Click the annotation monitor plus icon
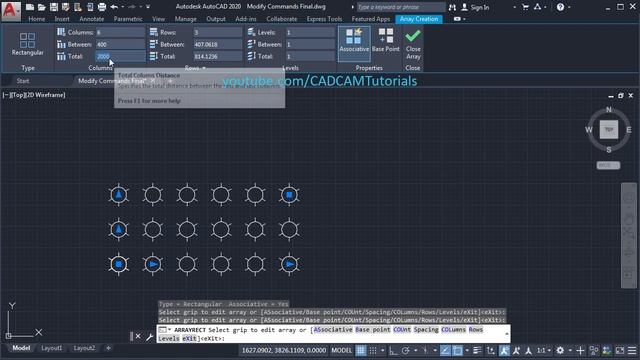Screen dimensions: 640x360 580,350
